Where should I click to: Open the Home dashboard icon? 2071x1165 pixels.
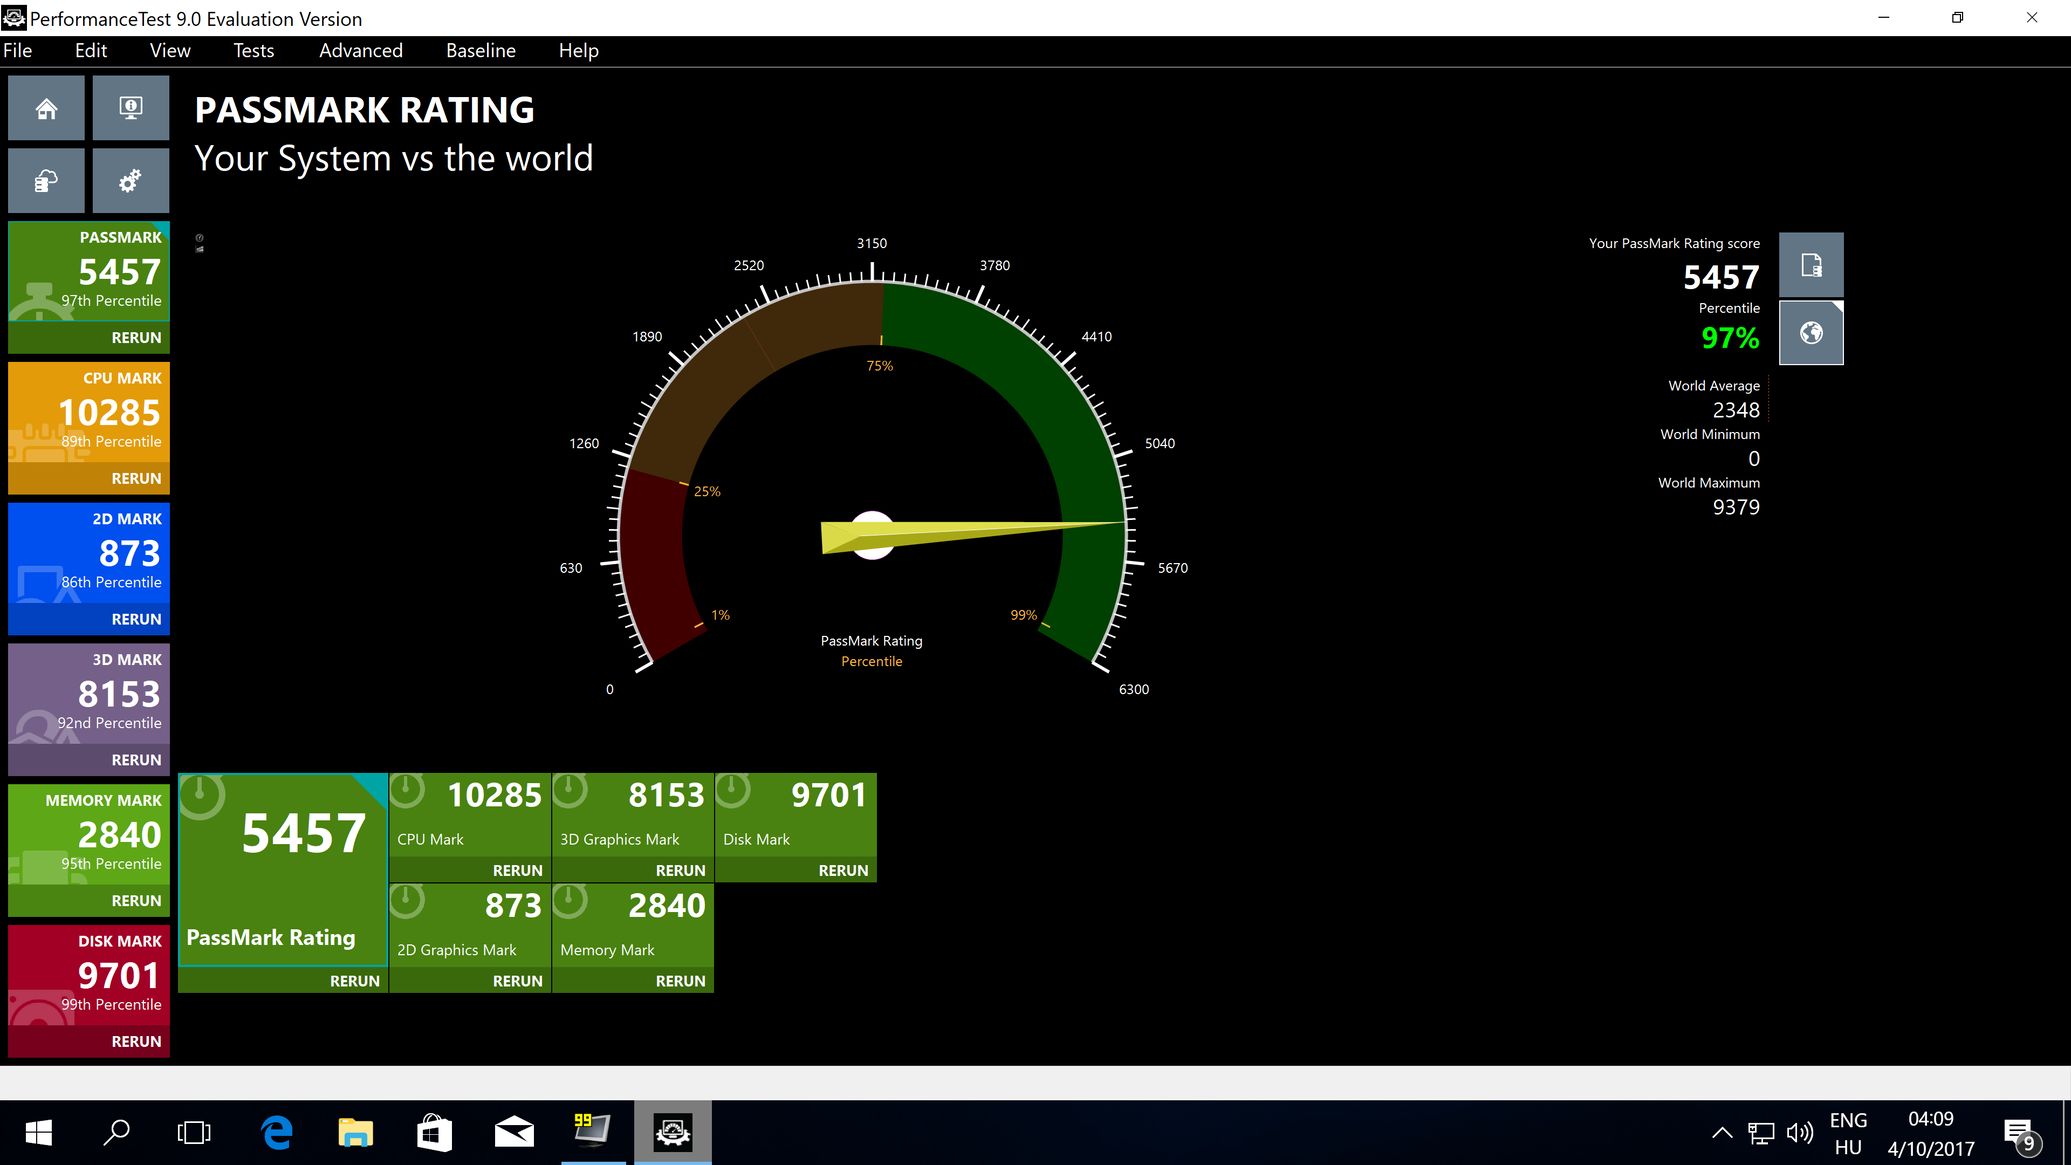click(x=46, y=108)
